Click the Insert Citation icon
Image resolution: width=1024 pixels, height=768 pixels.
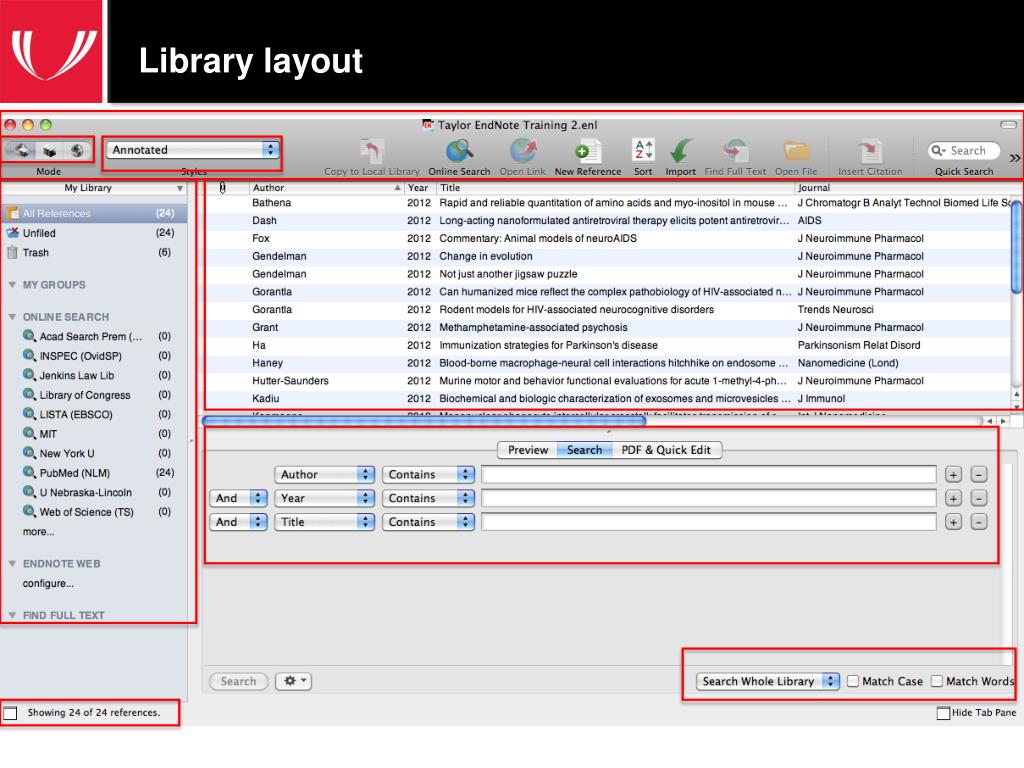point(870,151)
